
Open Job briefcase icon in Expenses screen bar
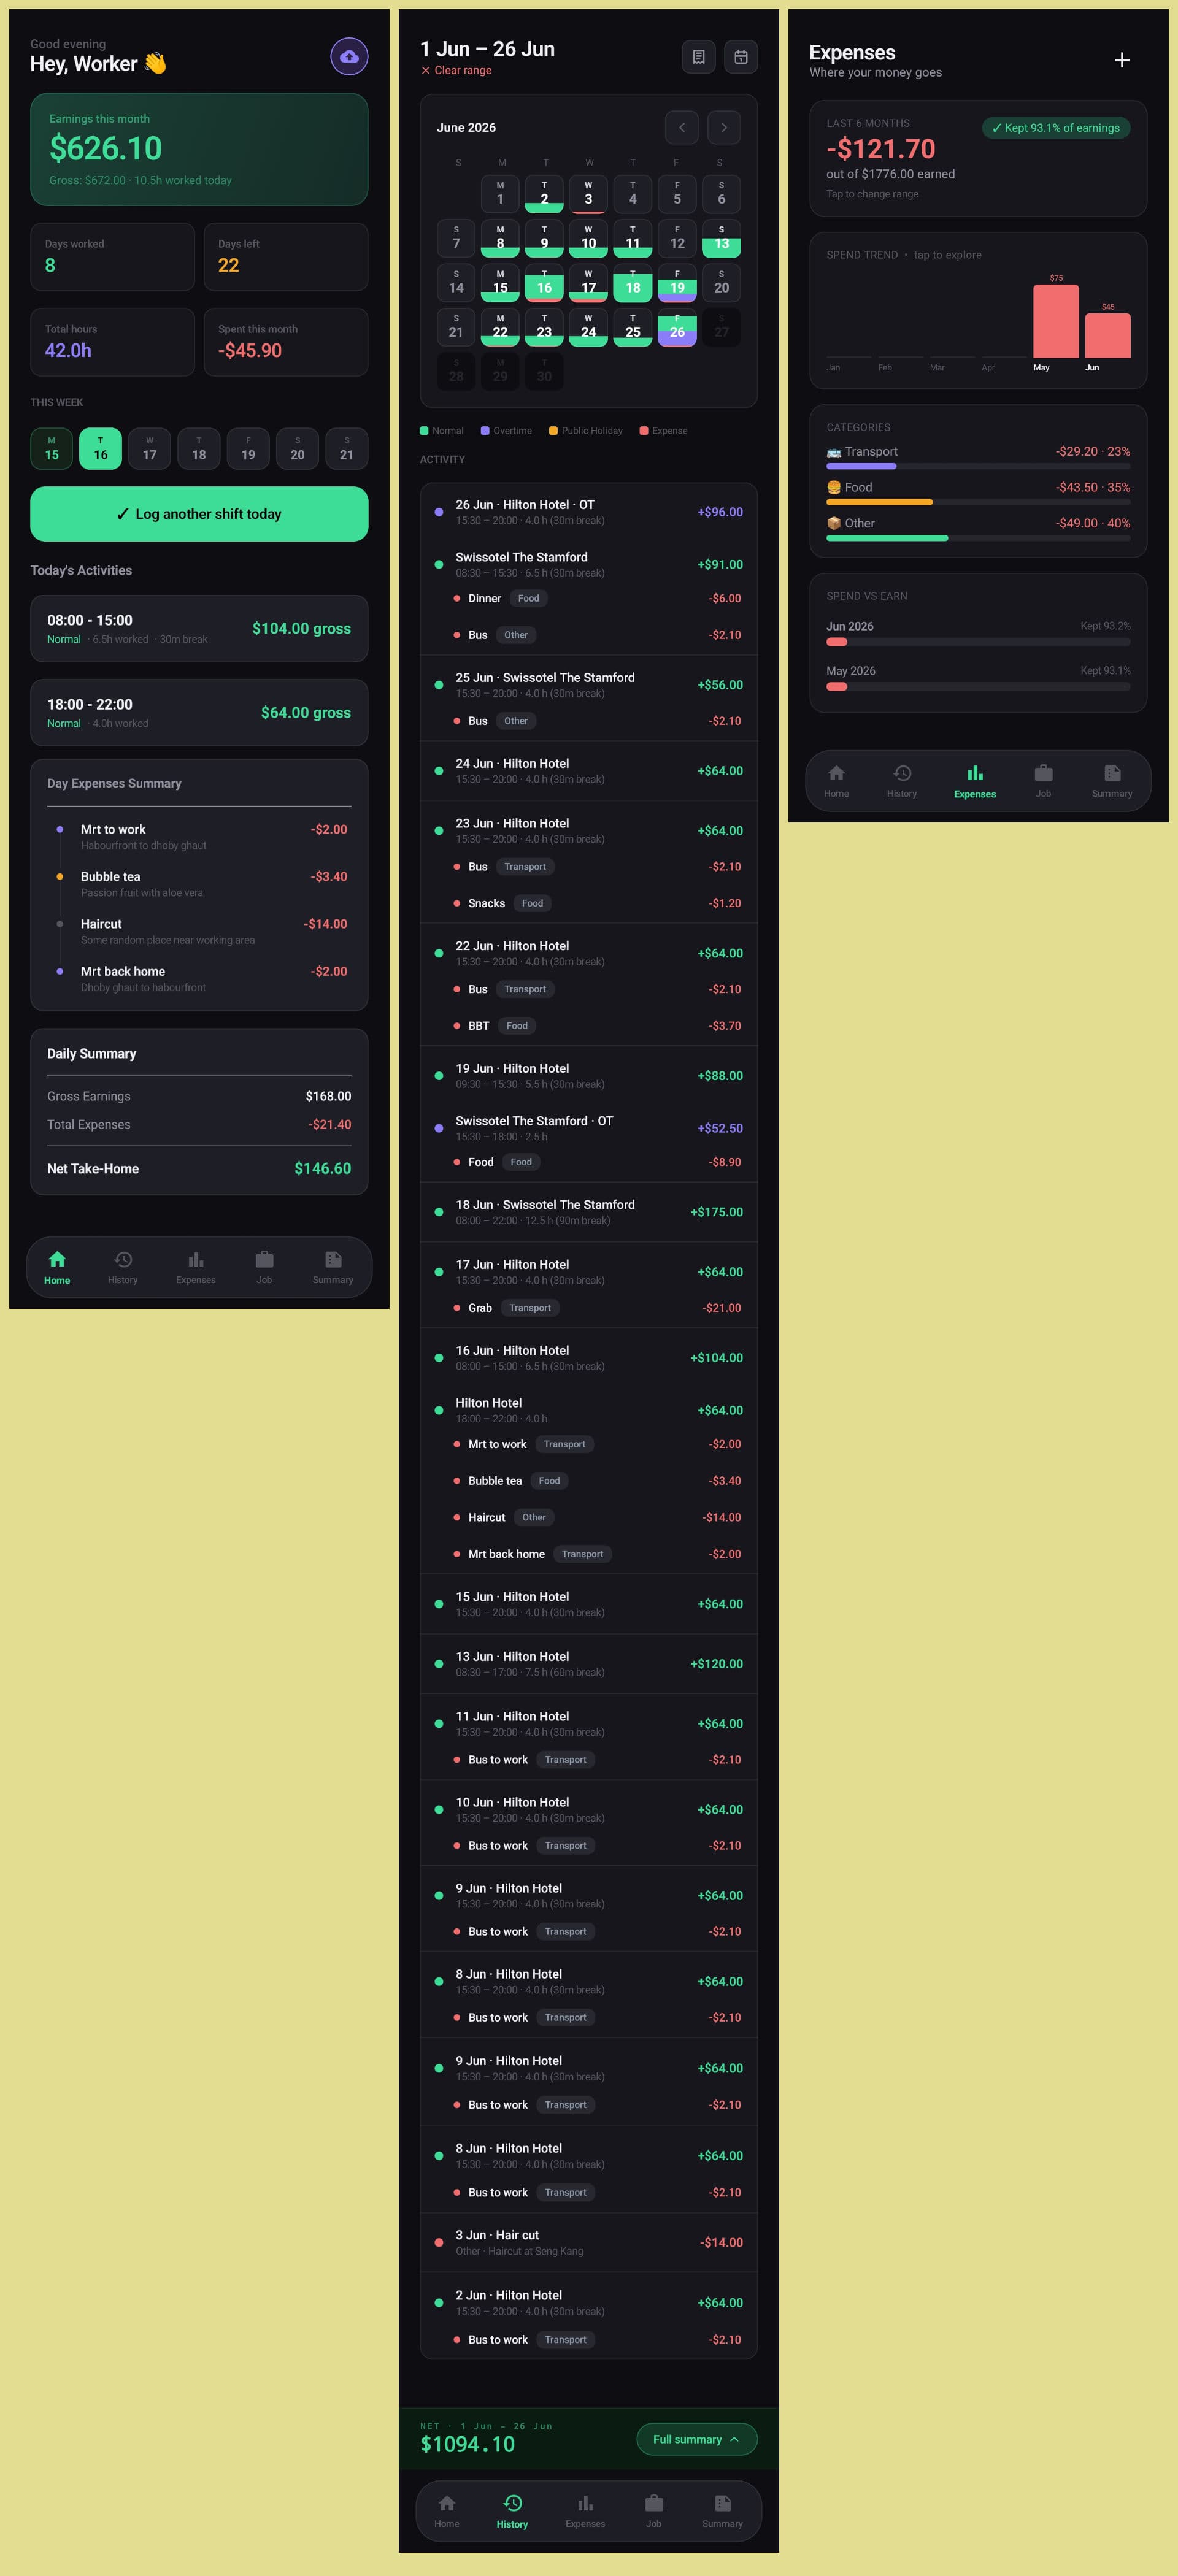1043,780
